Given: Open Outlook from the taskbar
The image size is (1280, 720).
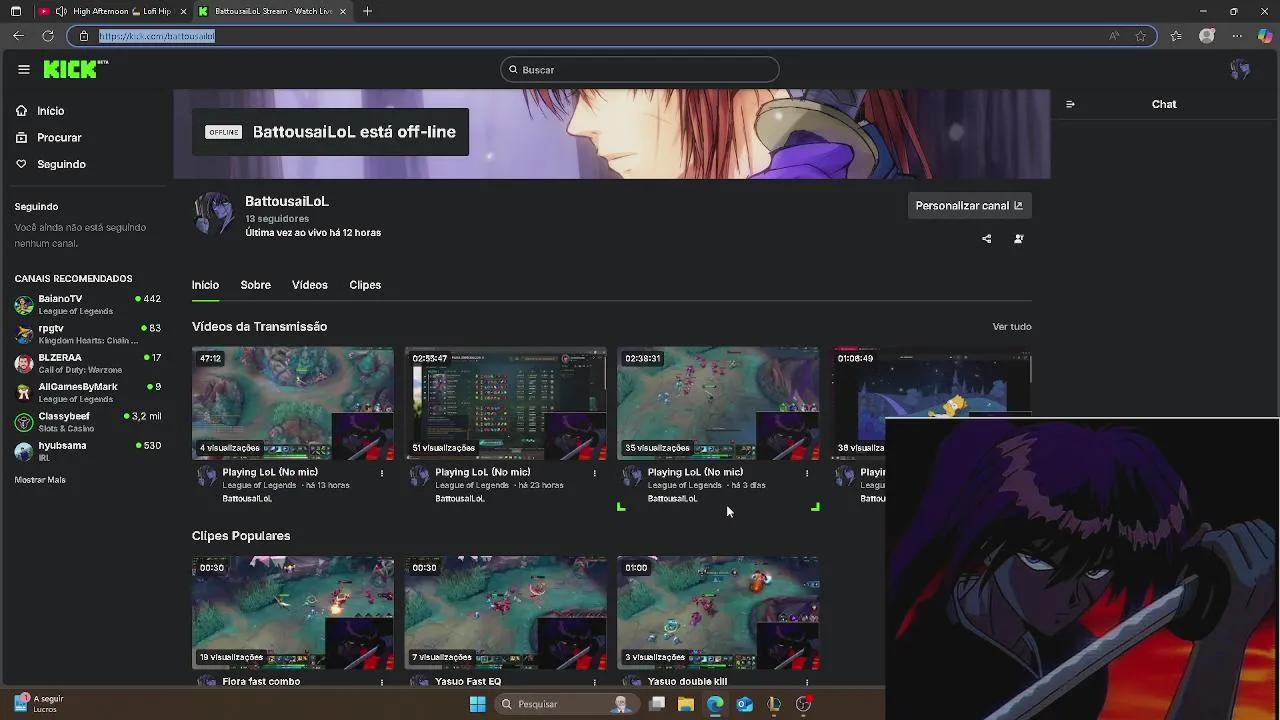Looking at the screenshot, I should tap(745, 704).
